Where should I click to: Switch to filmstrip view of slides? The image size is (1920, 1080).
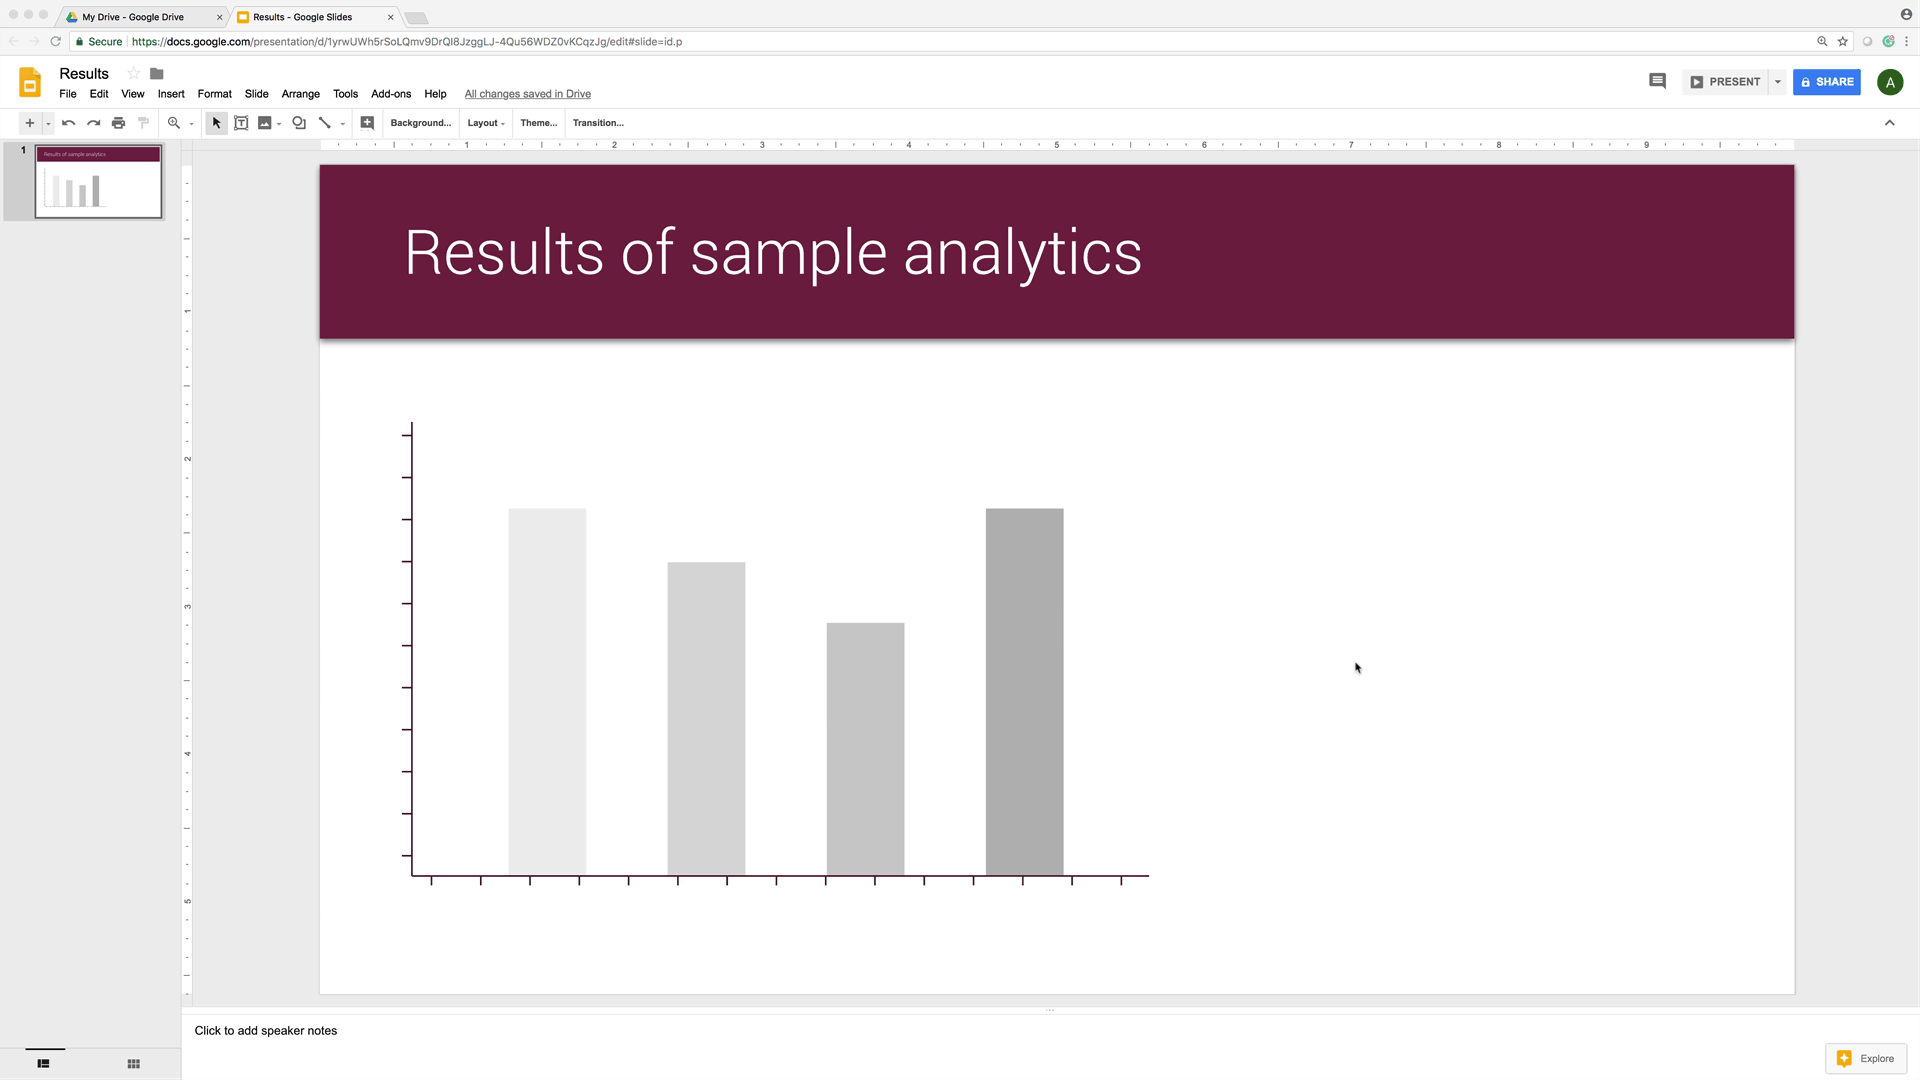[x=43, y=1064]
